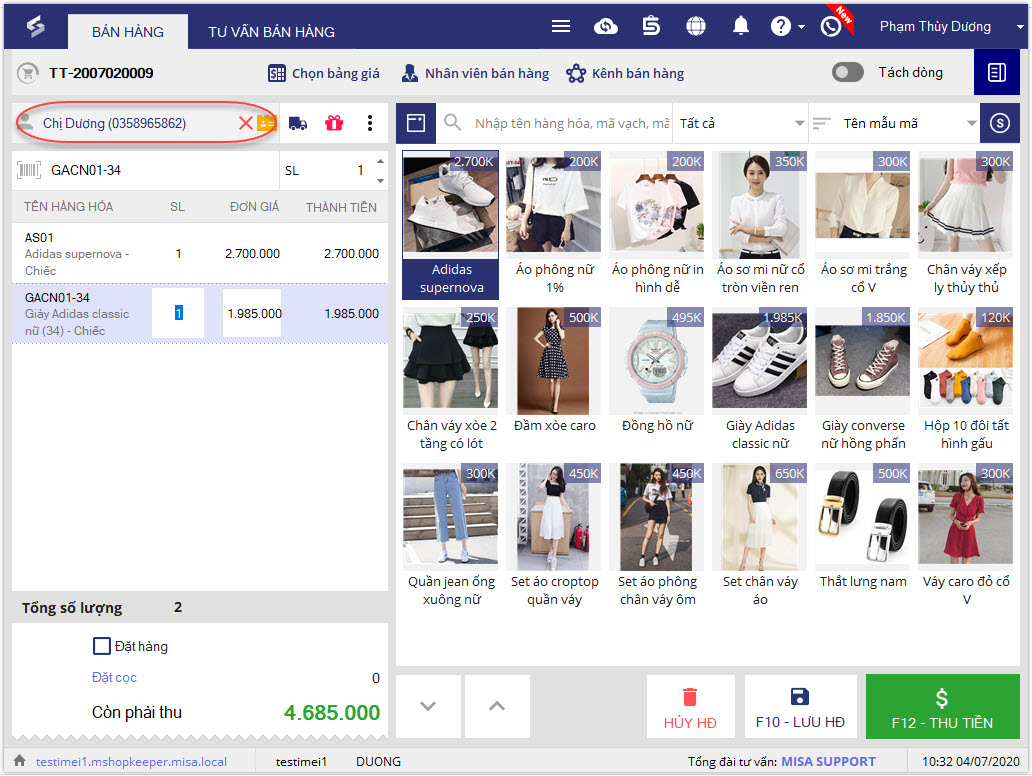Select Thắt lưng nam product
Image resolution: width=1032 pixels, height=776 pixels.
863,528
